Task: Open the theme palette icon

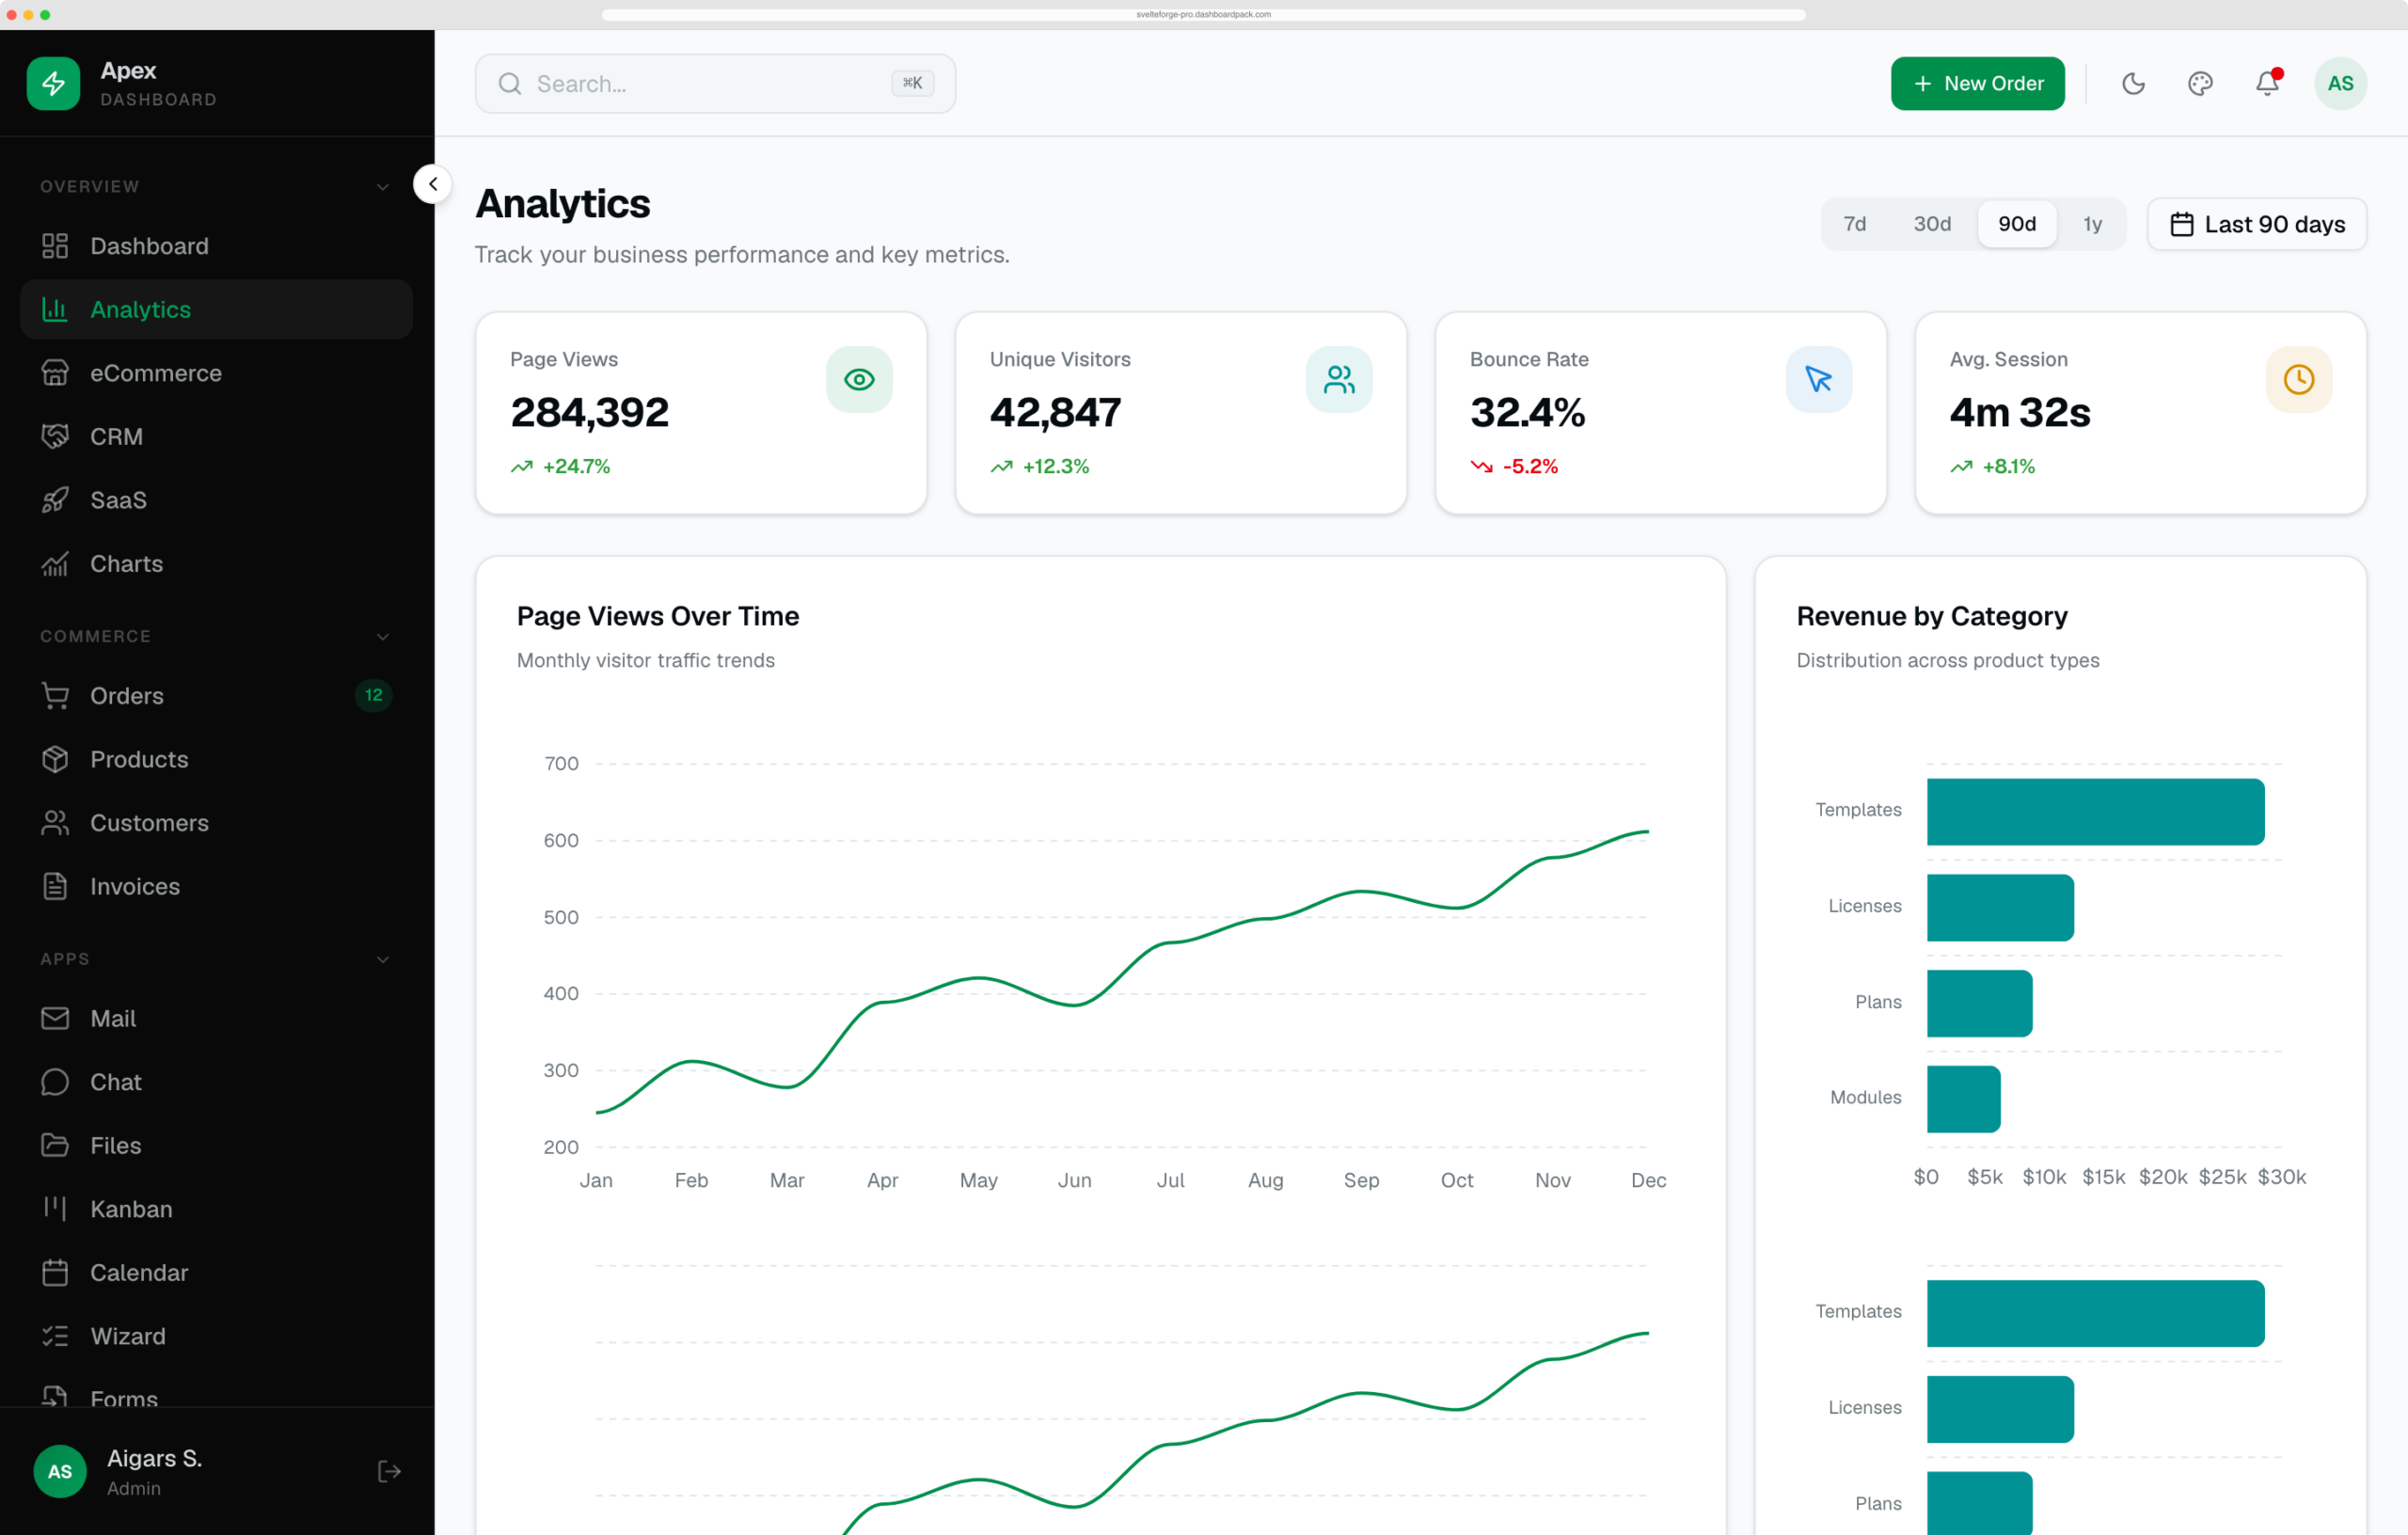Action: tap(2200, 84)
